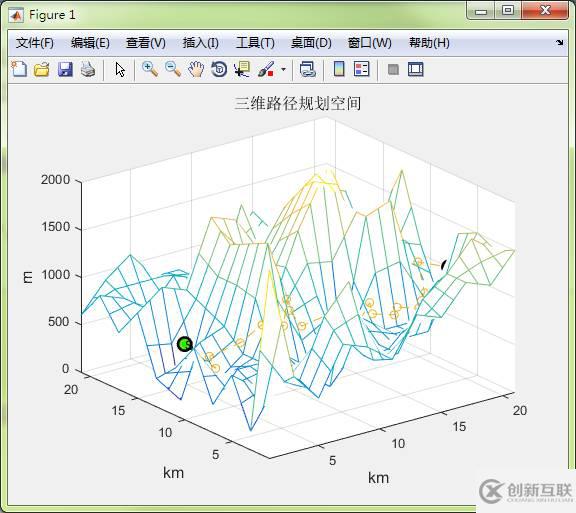Open the 插入(I) menu
Image resolution: width=576 pixels, height=513 pixels.
point(201,43)
